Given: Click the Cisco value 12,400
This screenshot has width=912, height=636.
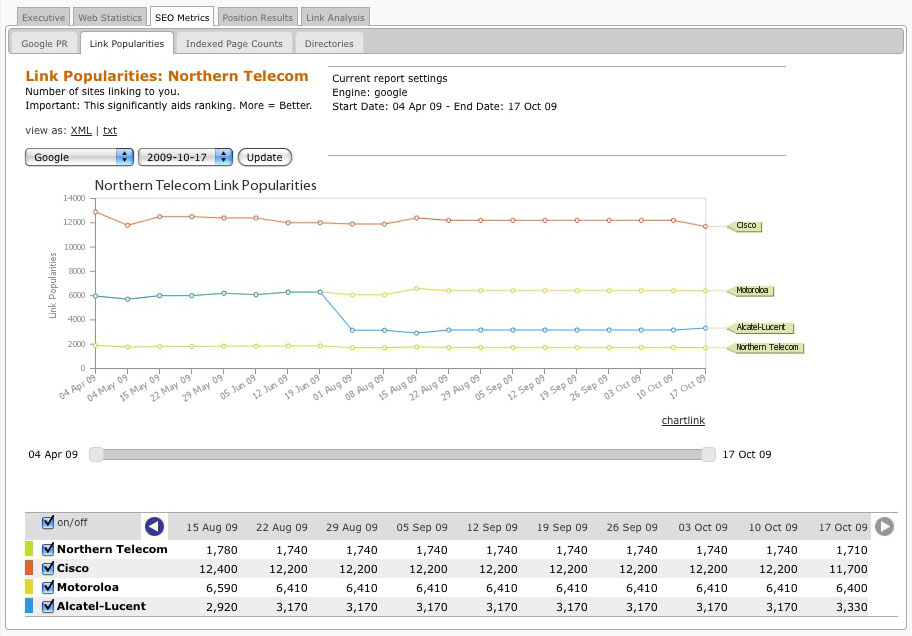Looking at the screenshot, I should point(218,569).
